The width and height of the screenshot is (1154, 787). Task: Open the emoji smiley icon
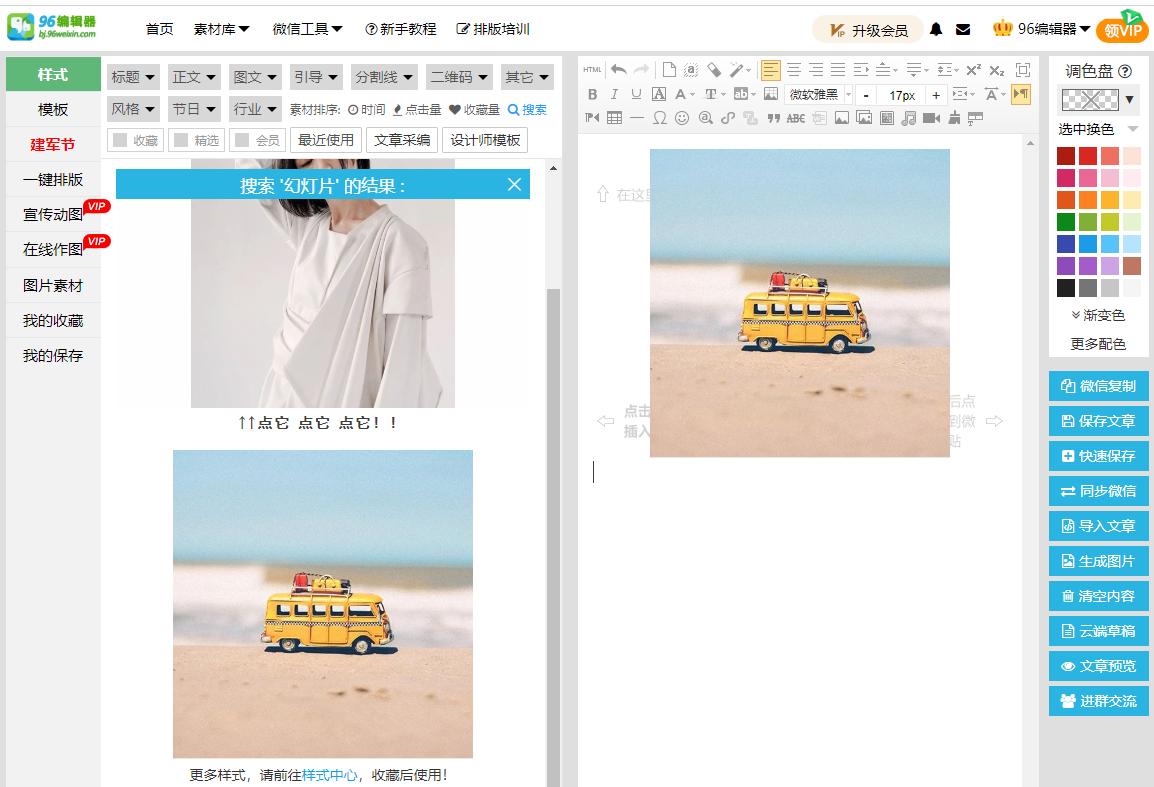[683, 118]
